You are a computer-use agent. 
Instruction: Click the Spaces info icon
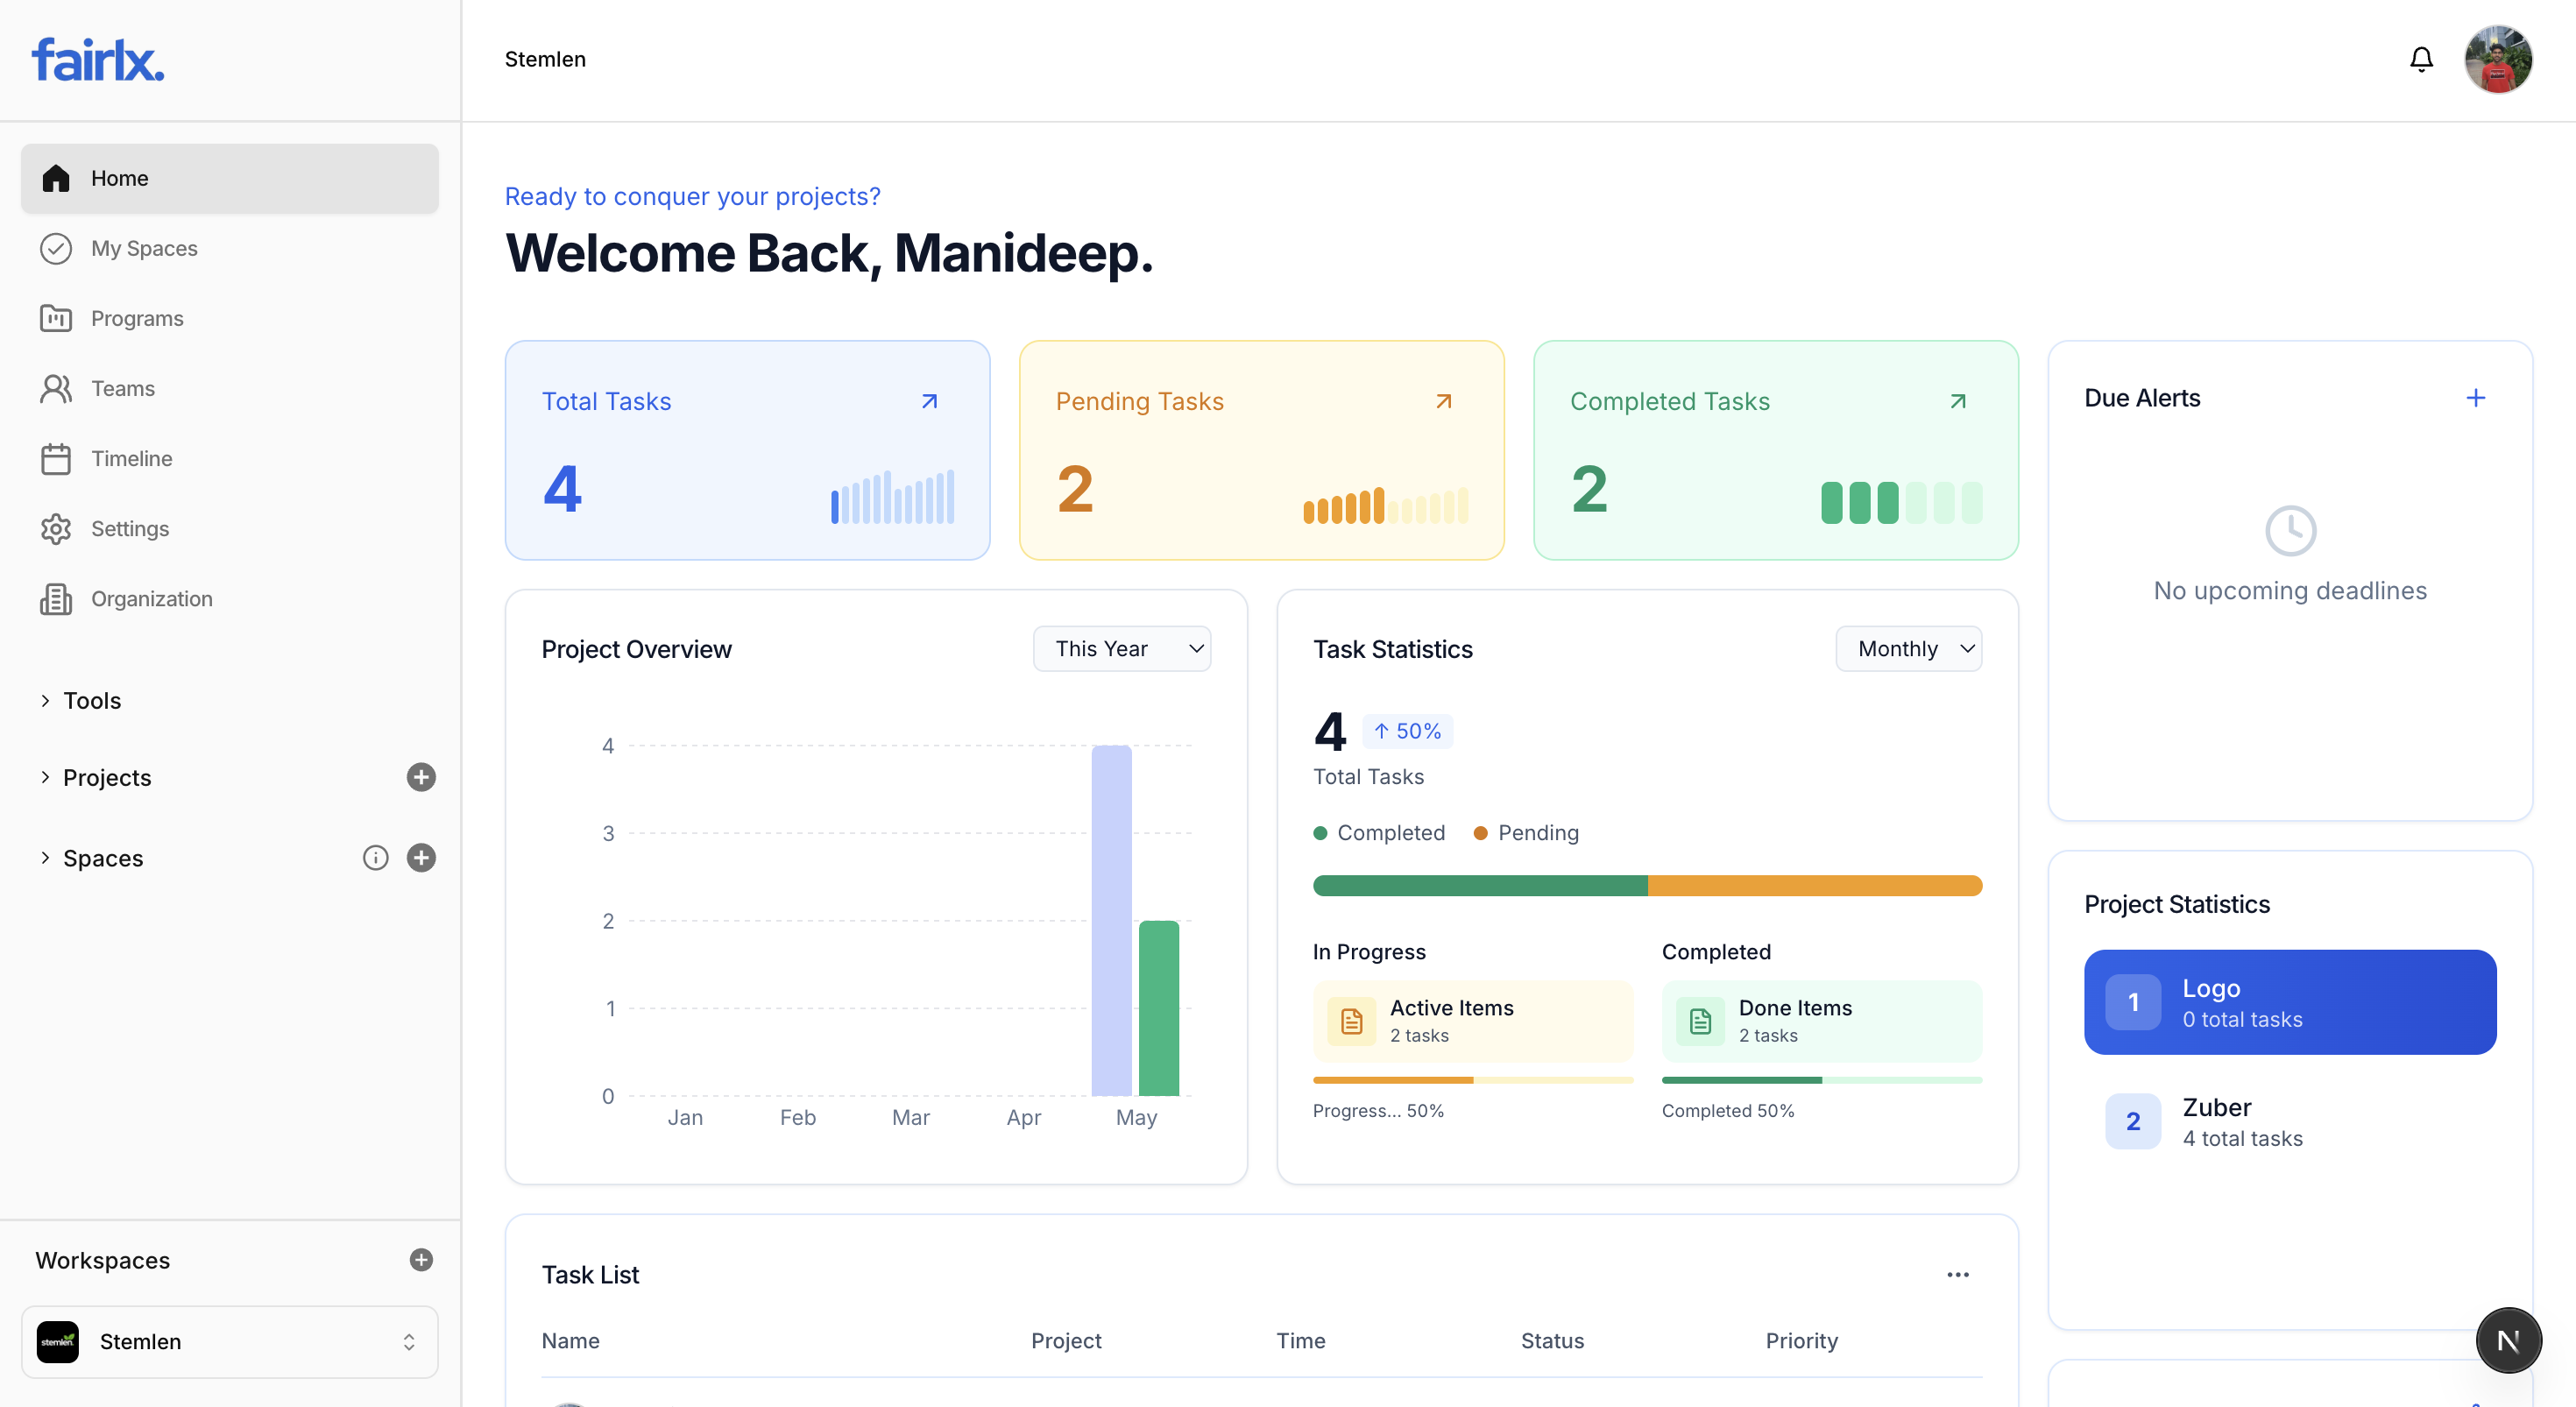375,858
